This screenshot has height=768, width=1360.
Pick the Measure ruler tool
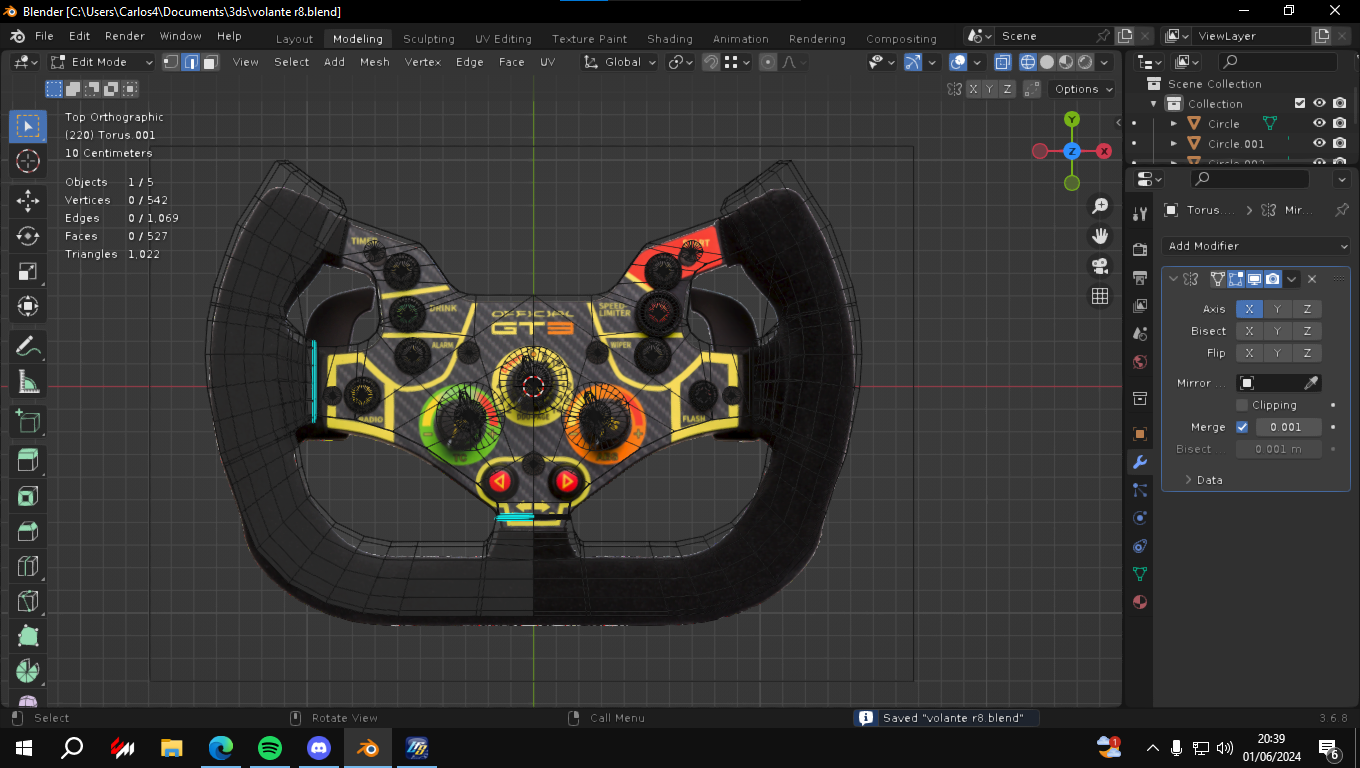coord(28,383)
